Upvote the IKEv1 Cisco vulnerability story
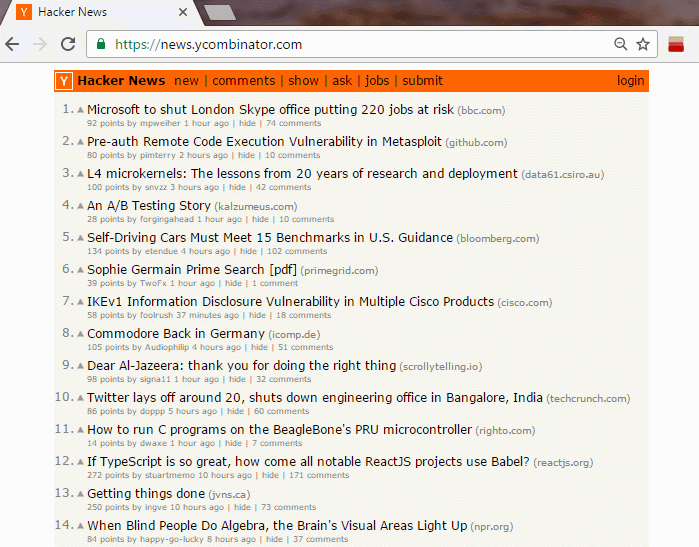Screen dimensions: 699x547 point(80,302)
